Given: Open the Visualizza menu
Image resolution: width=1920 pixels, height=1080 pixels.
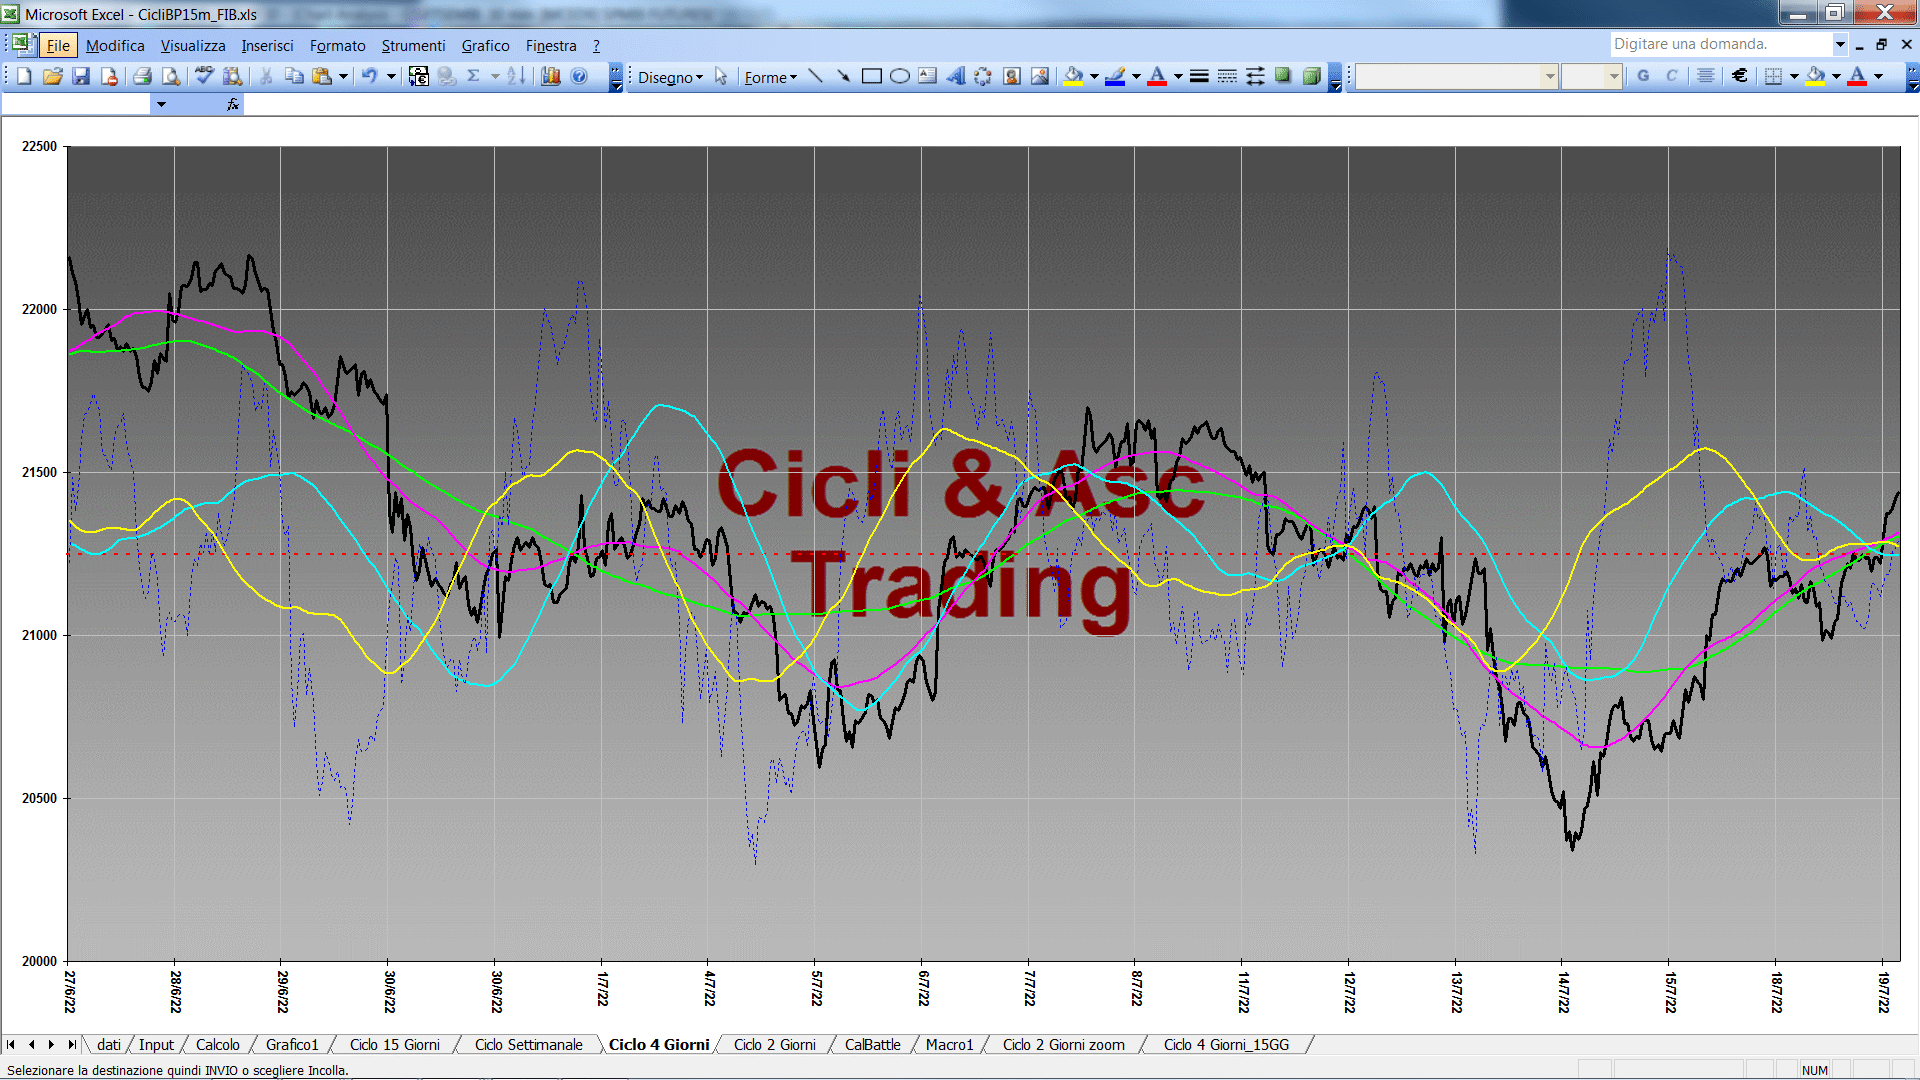Looking at the screenshot, I should click(193, 46).
